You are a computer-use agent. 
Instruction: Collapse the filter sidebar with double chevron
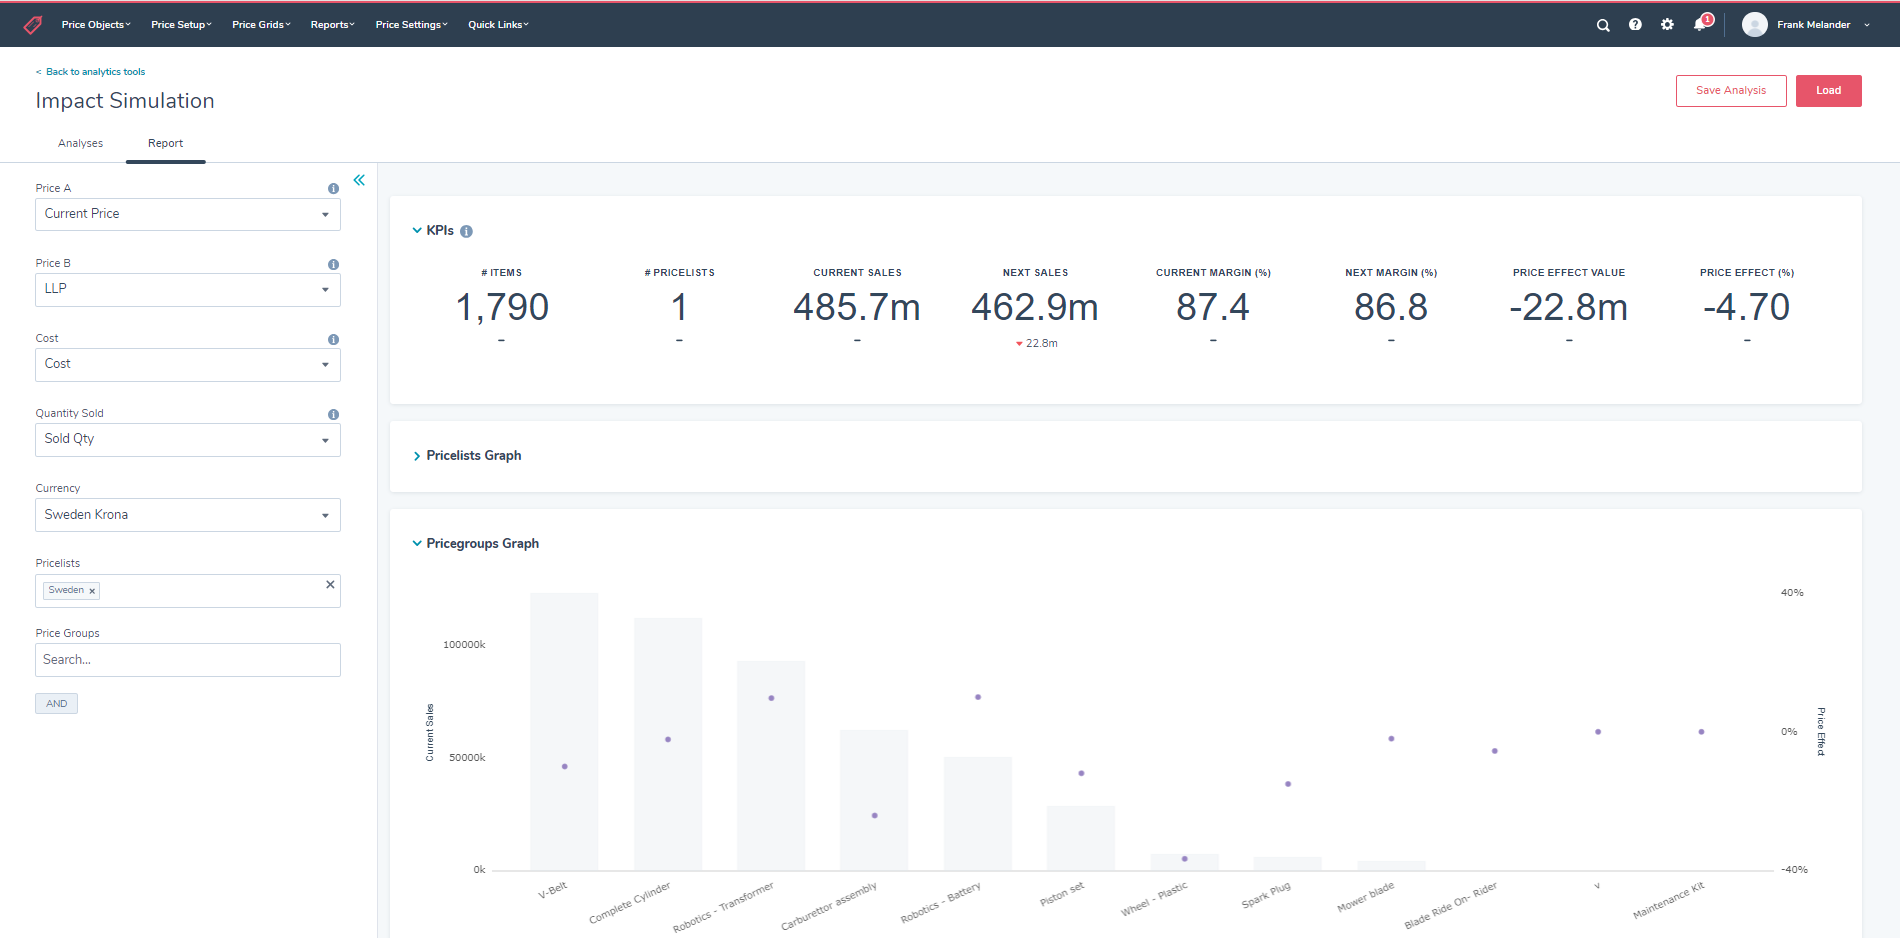(x=359, y=180)
